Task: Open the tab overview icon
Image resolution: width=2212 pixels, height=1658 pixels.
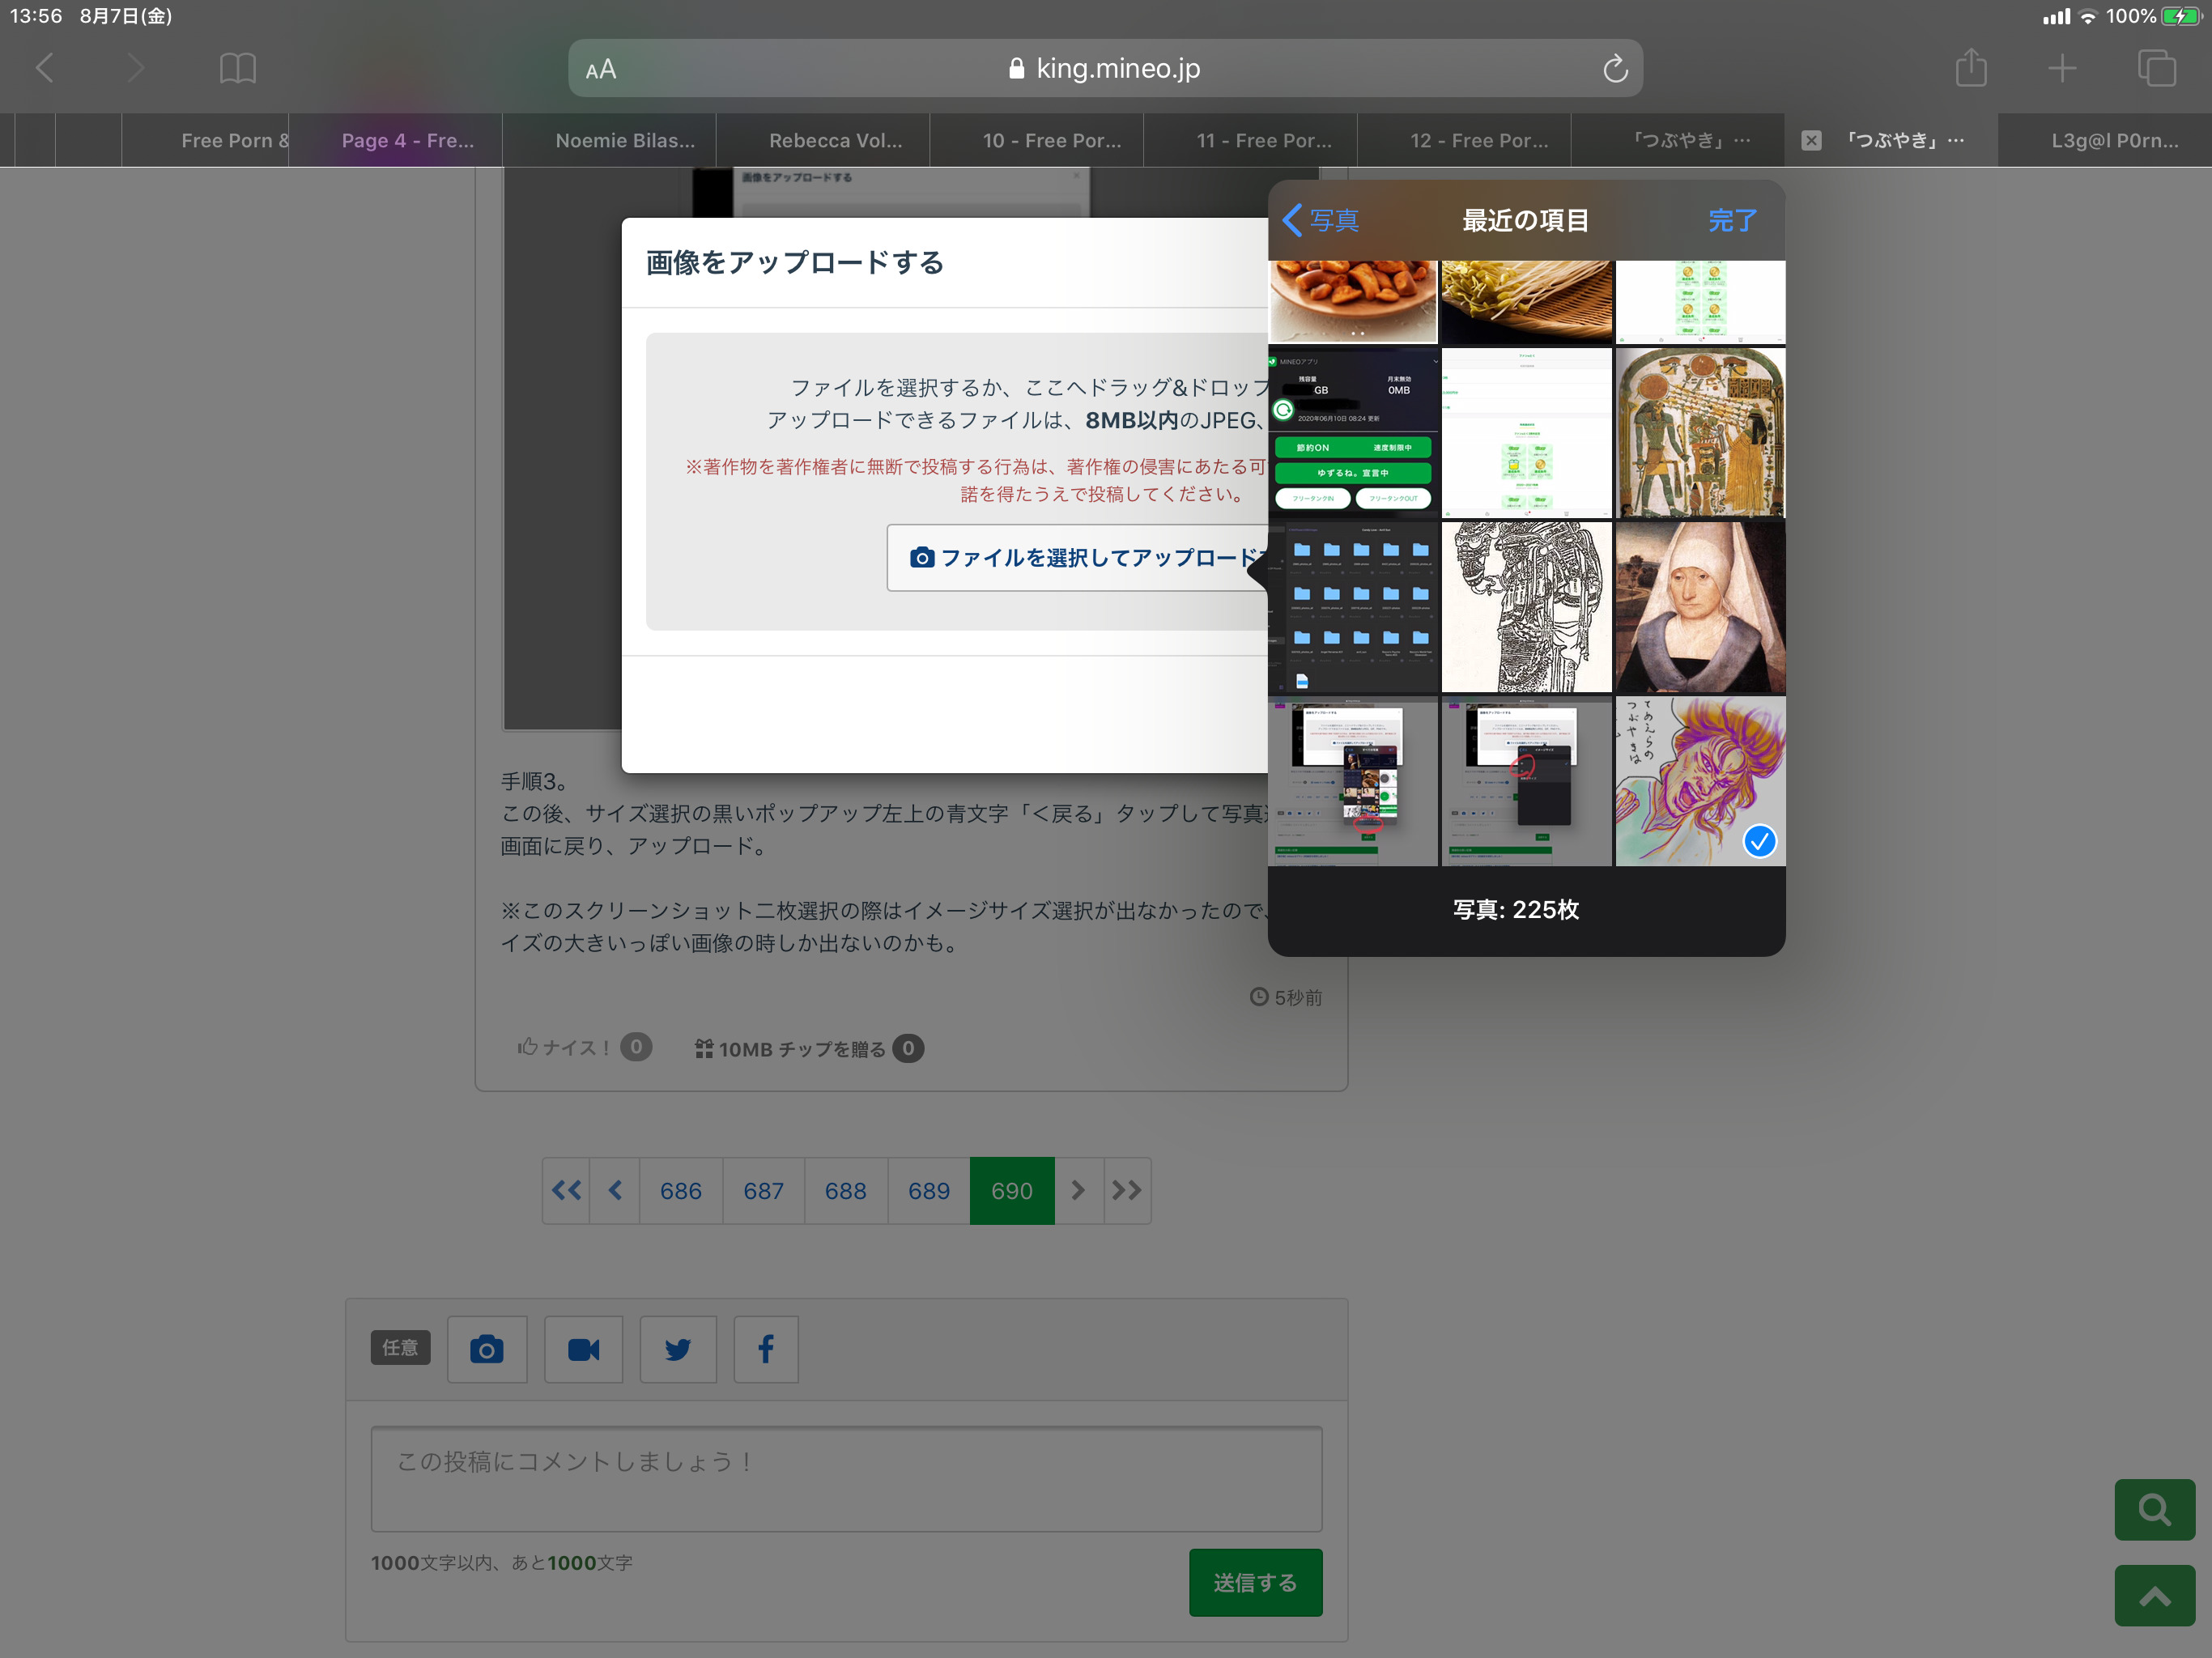Action: pos(2155,69)
